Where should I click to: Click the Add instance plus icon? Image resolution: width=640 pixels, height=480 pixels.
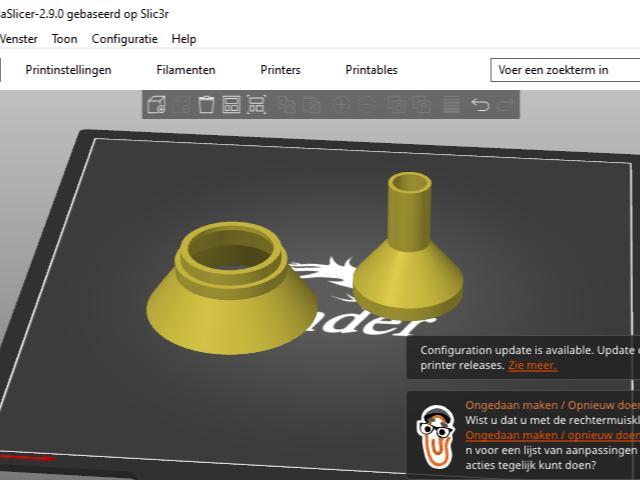click(x=341, y=105)
